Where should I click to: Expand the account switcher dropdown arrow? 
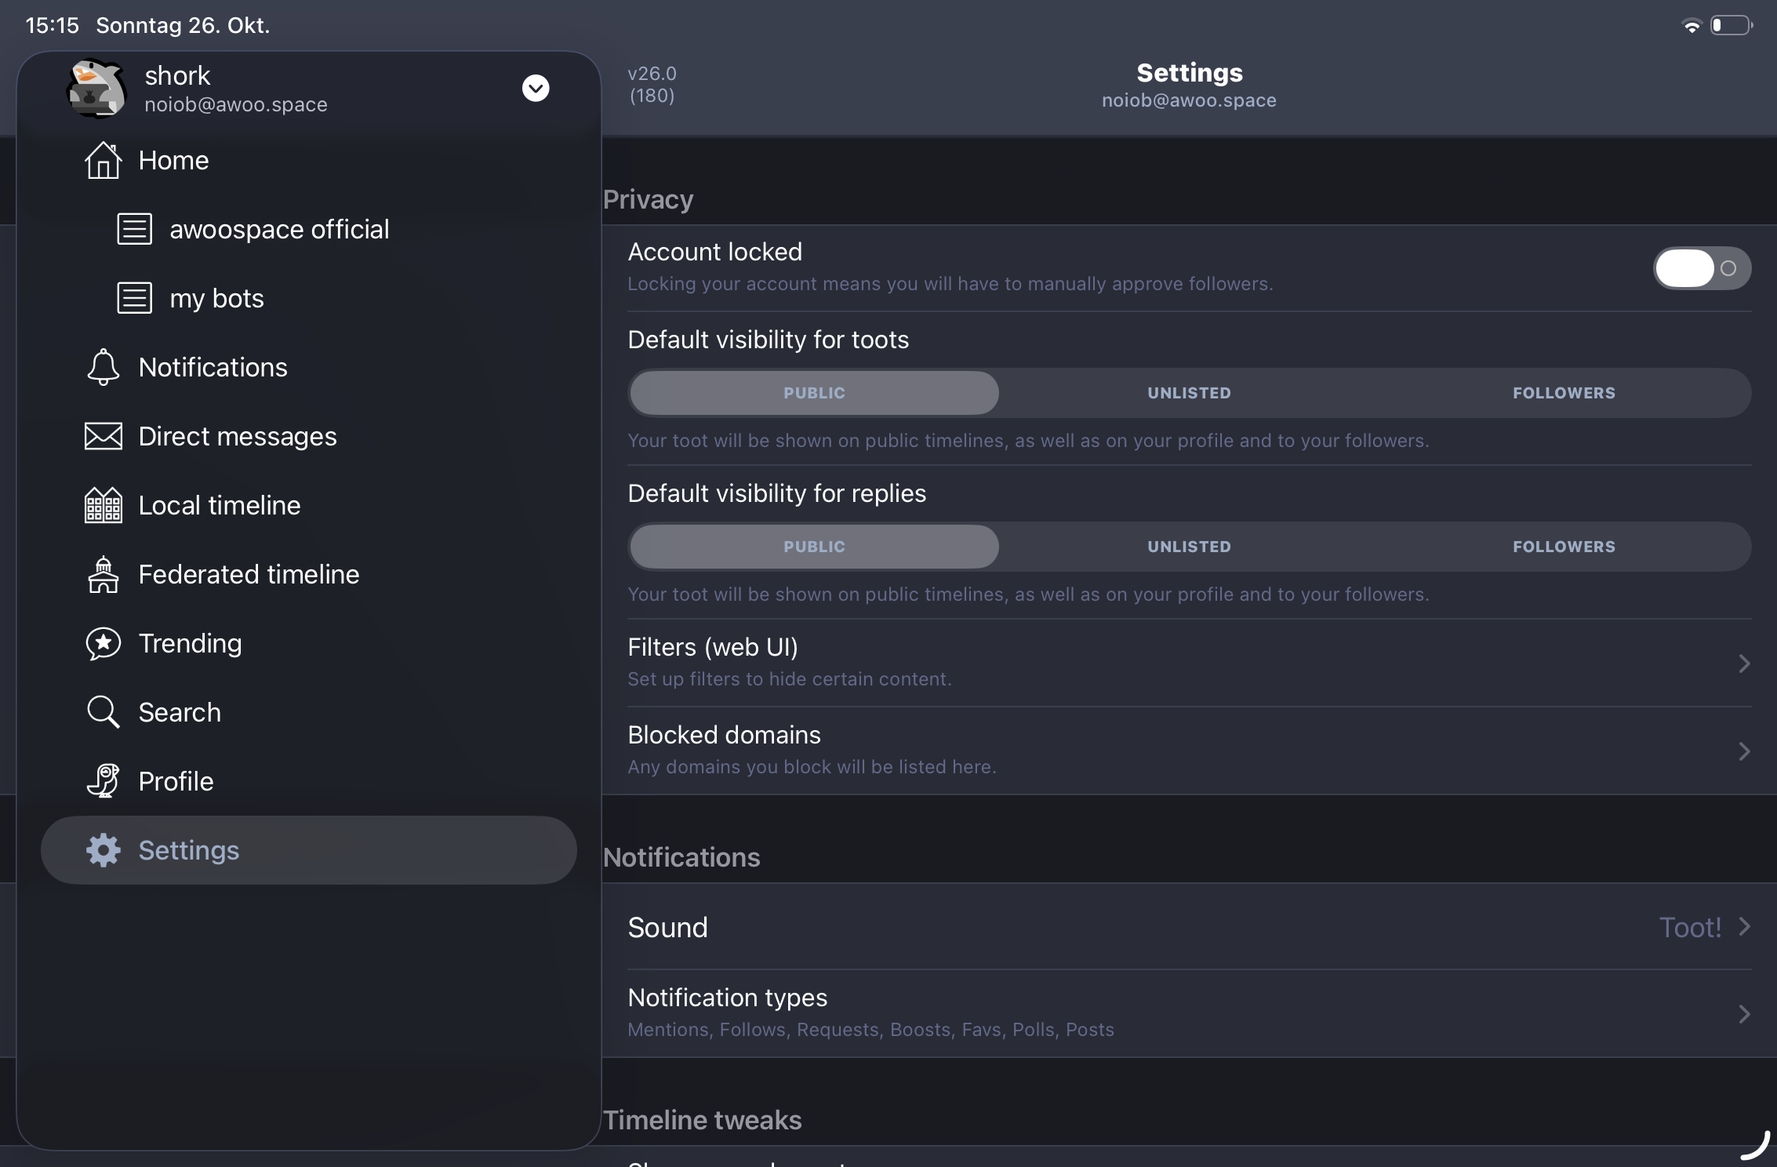536,88
